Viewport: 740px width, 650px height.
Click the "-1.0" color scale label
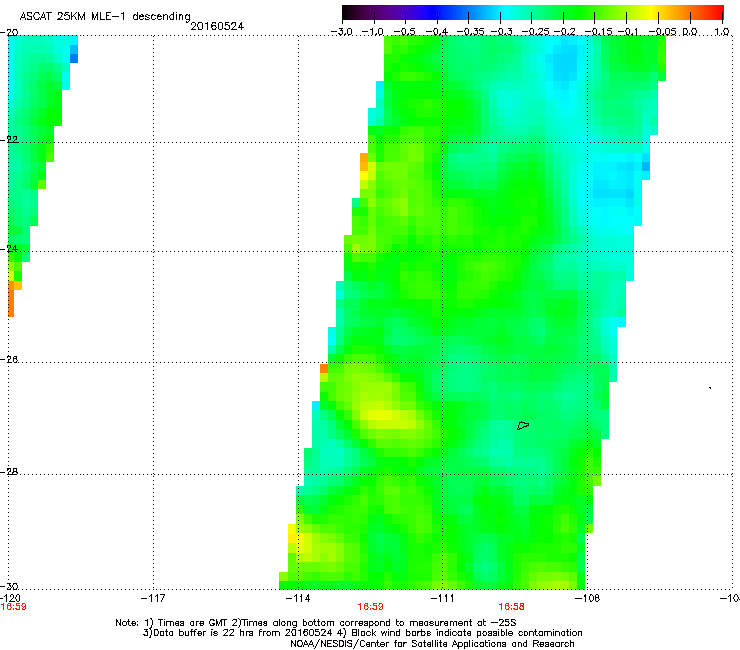(x=373, y=32)
